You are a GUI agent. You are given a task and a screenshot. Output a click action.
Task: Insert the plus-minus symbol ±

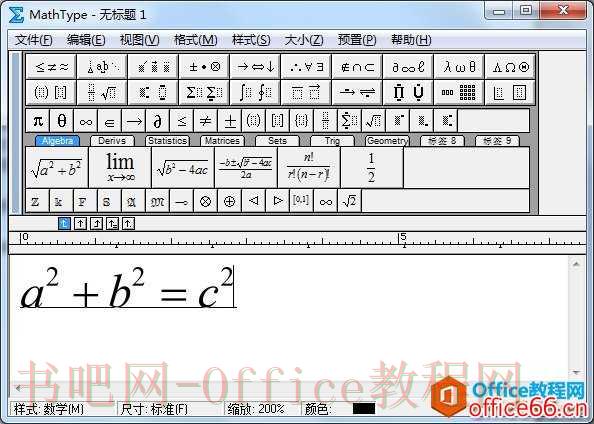(x=230, y=121)
